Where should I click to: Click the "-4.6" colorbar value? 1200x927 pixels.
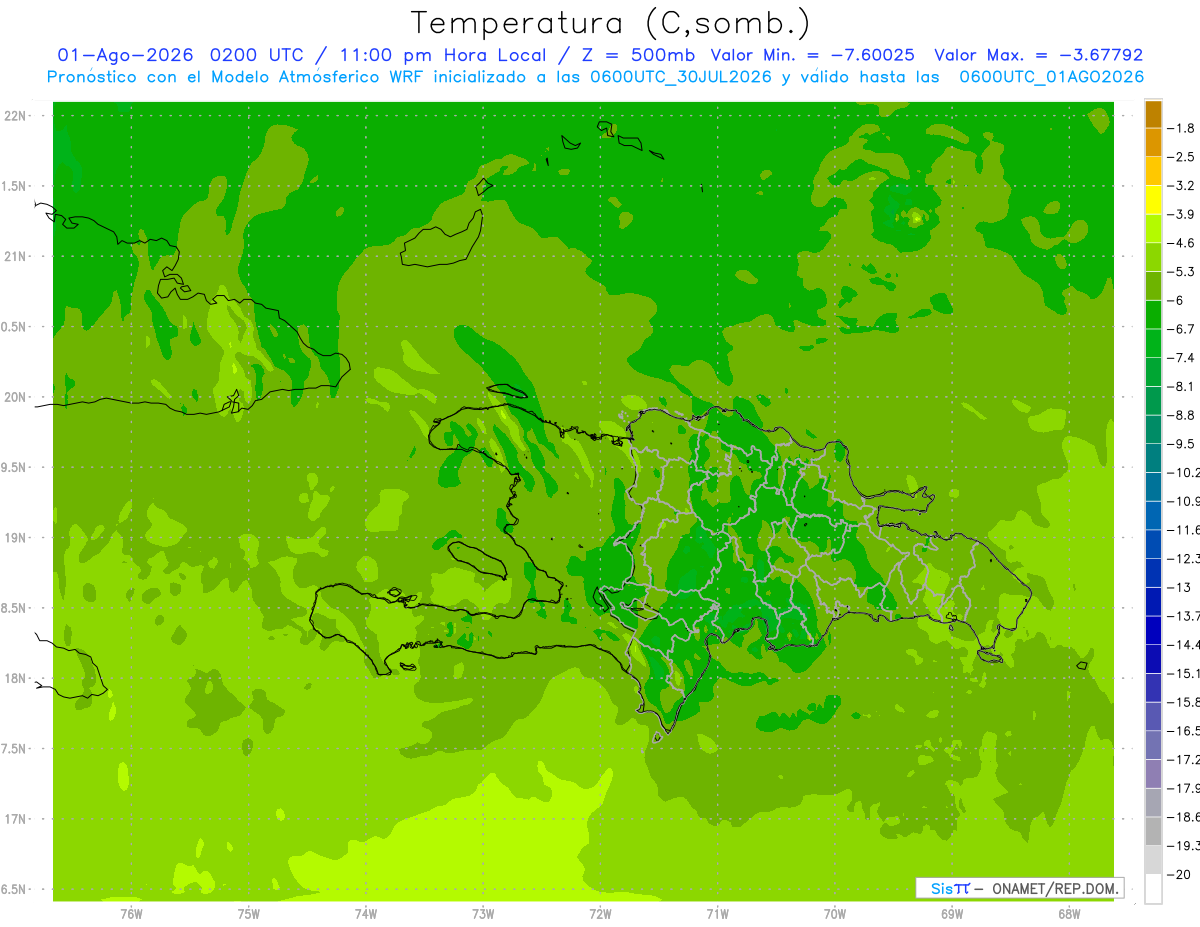pyautogui.click(x=1180, y=243)
